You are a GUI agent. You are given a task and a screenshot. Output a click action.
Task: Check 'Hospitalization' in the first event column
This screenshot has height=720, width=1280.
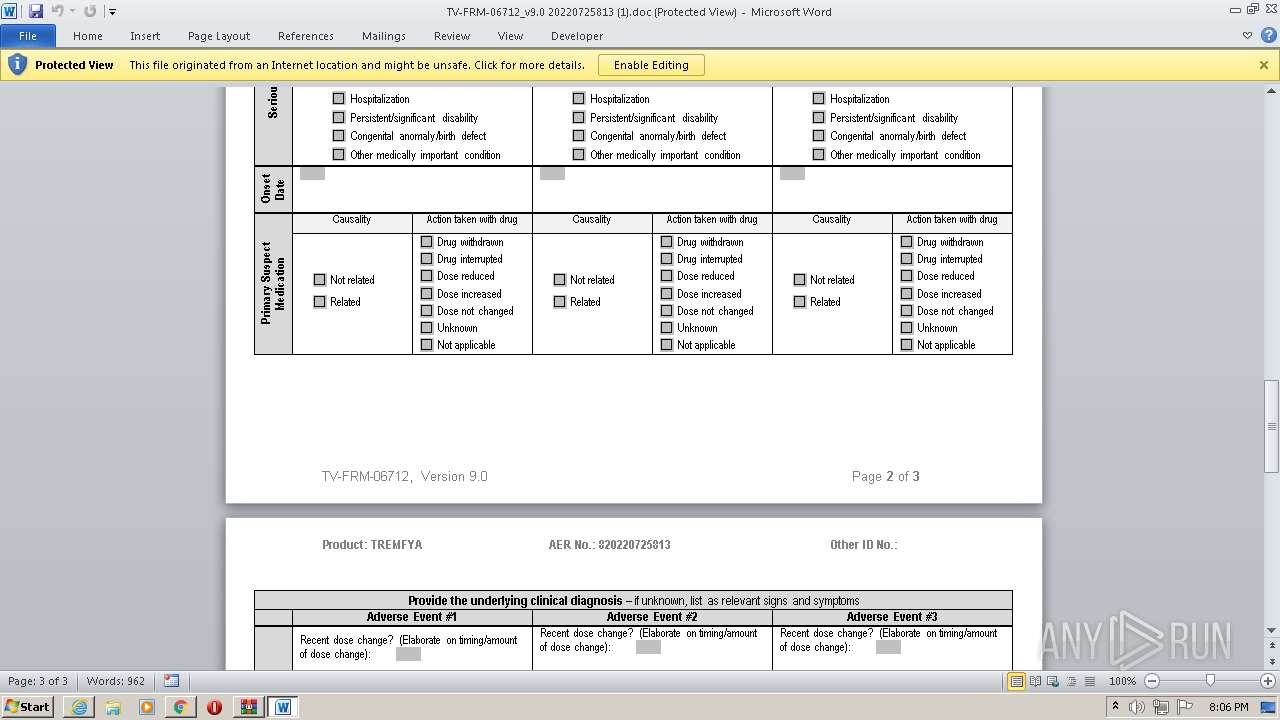tap(339, 99)
